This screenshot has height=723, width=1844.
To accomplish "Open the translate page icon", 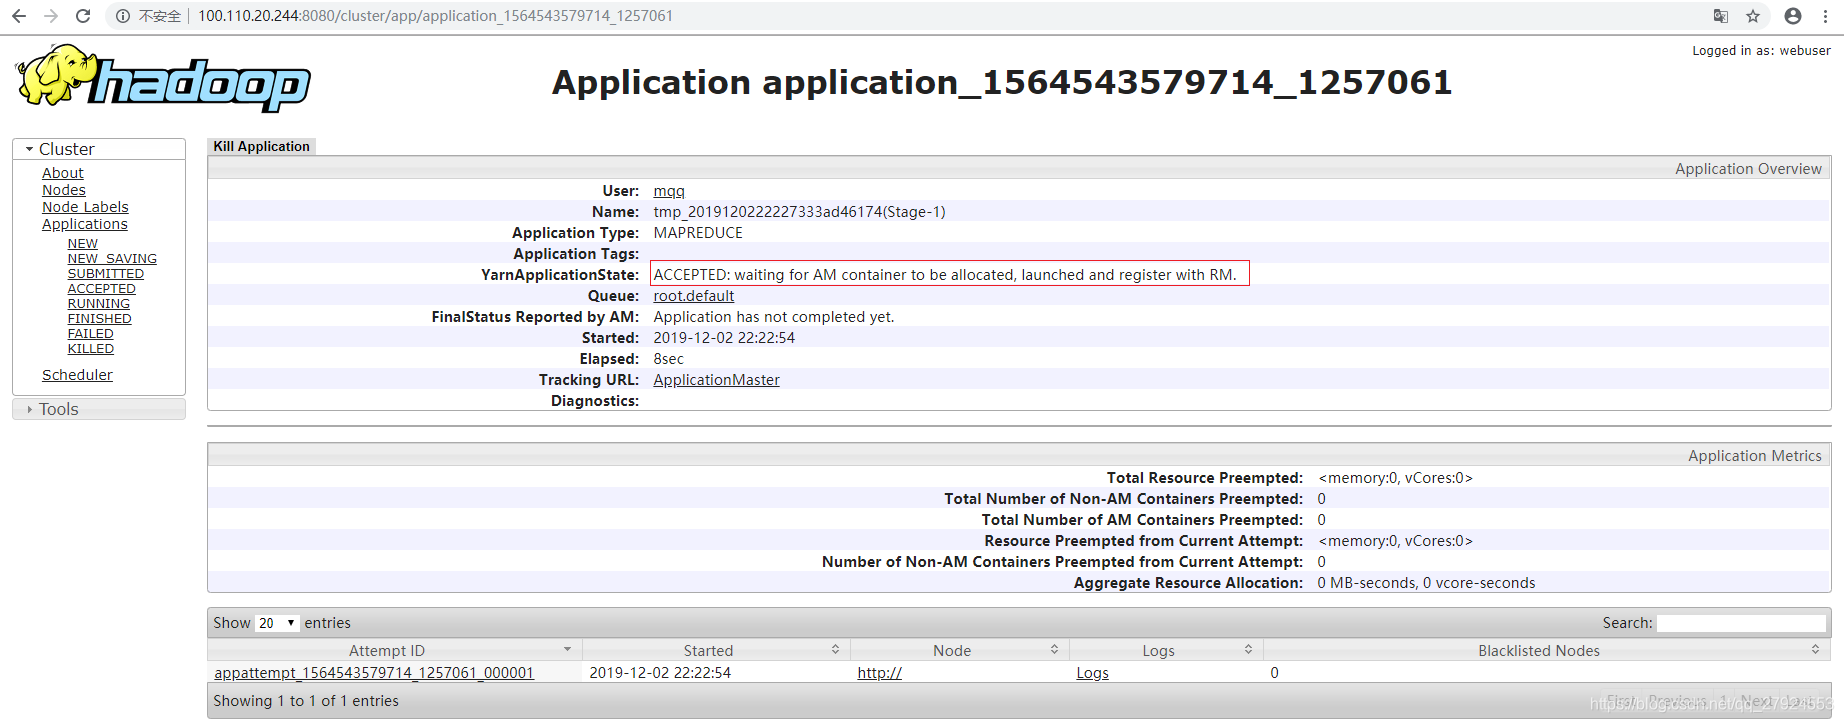I will point(1720,16).
